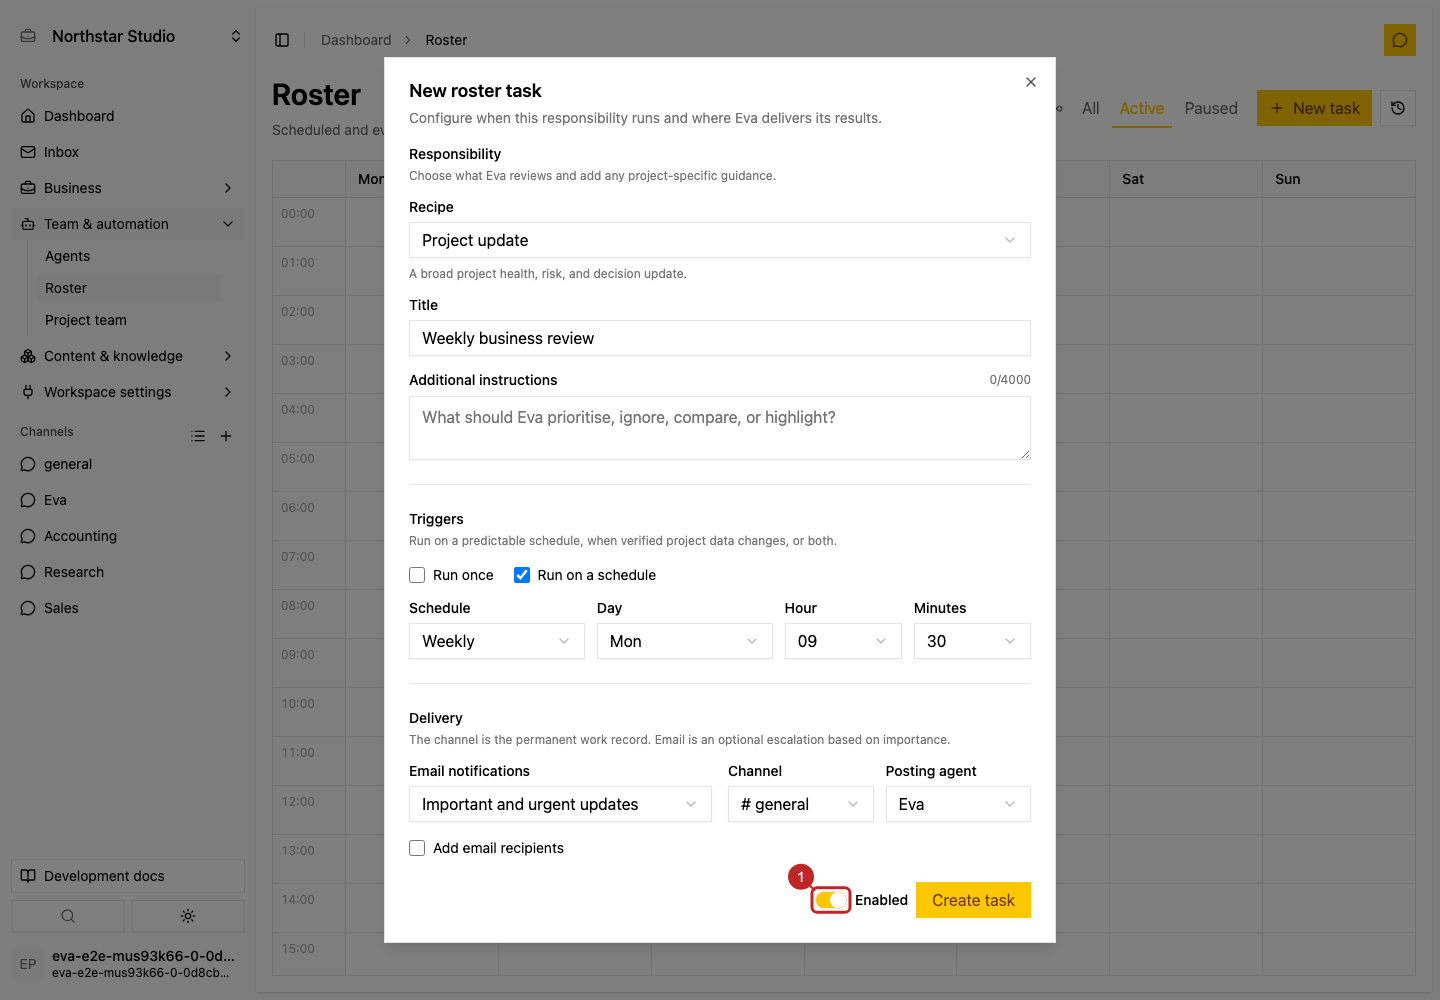Close the New roster task dialog
The height and width of the screenshot is (1000, 1440).
[x=1031, y=82]
